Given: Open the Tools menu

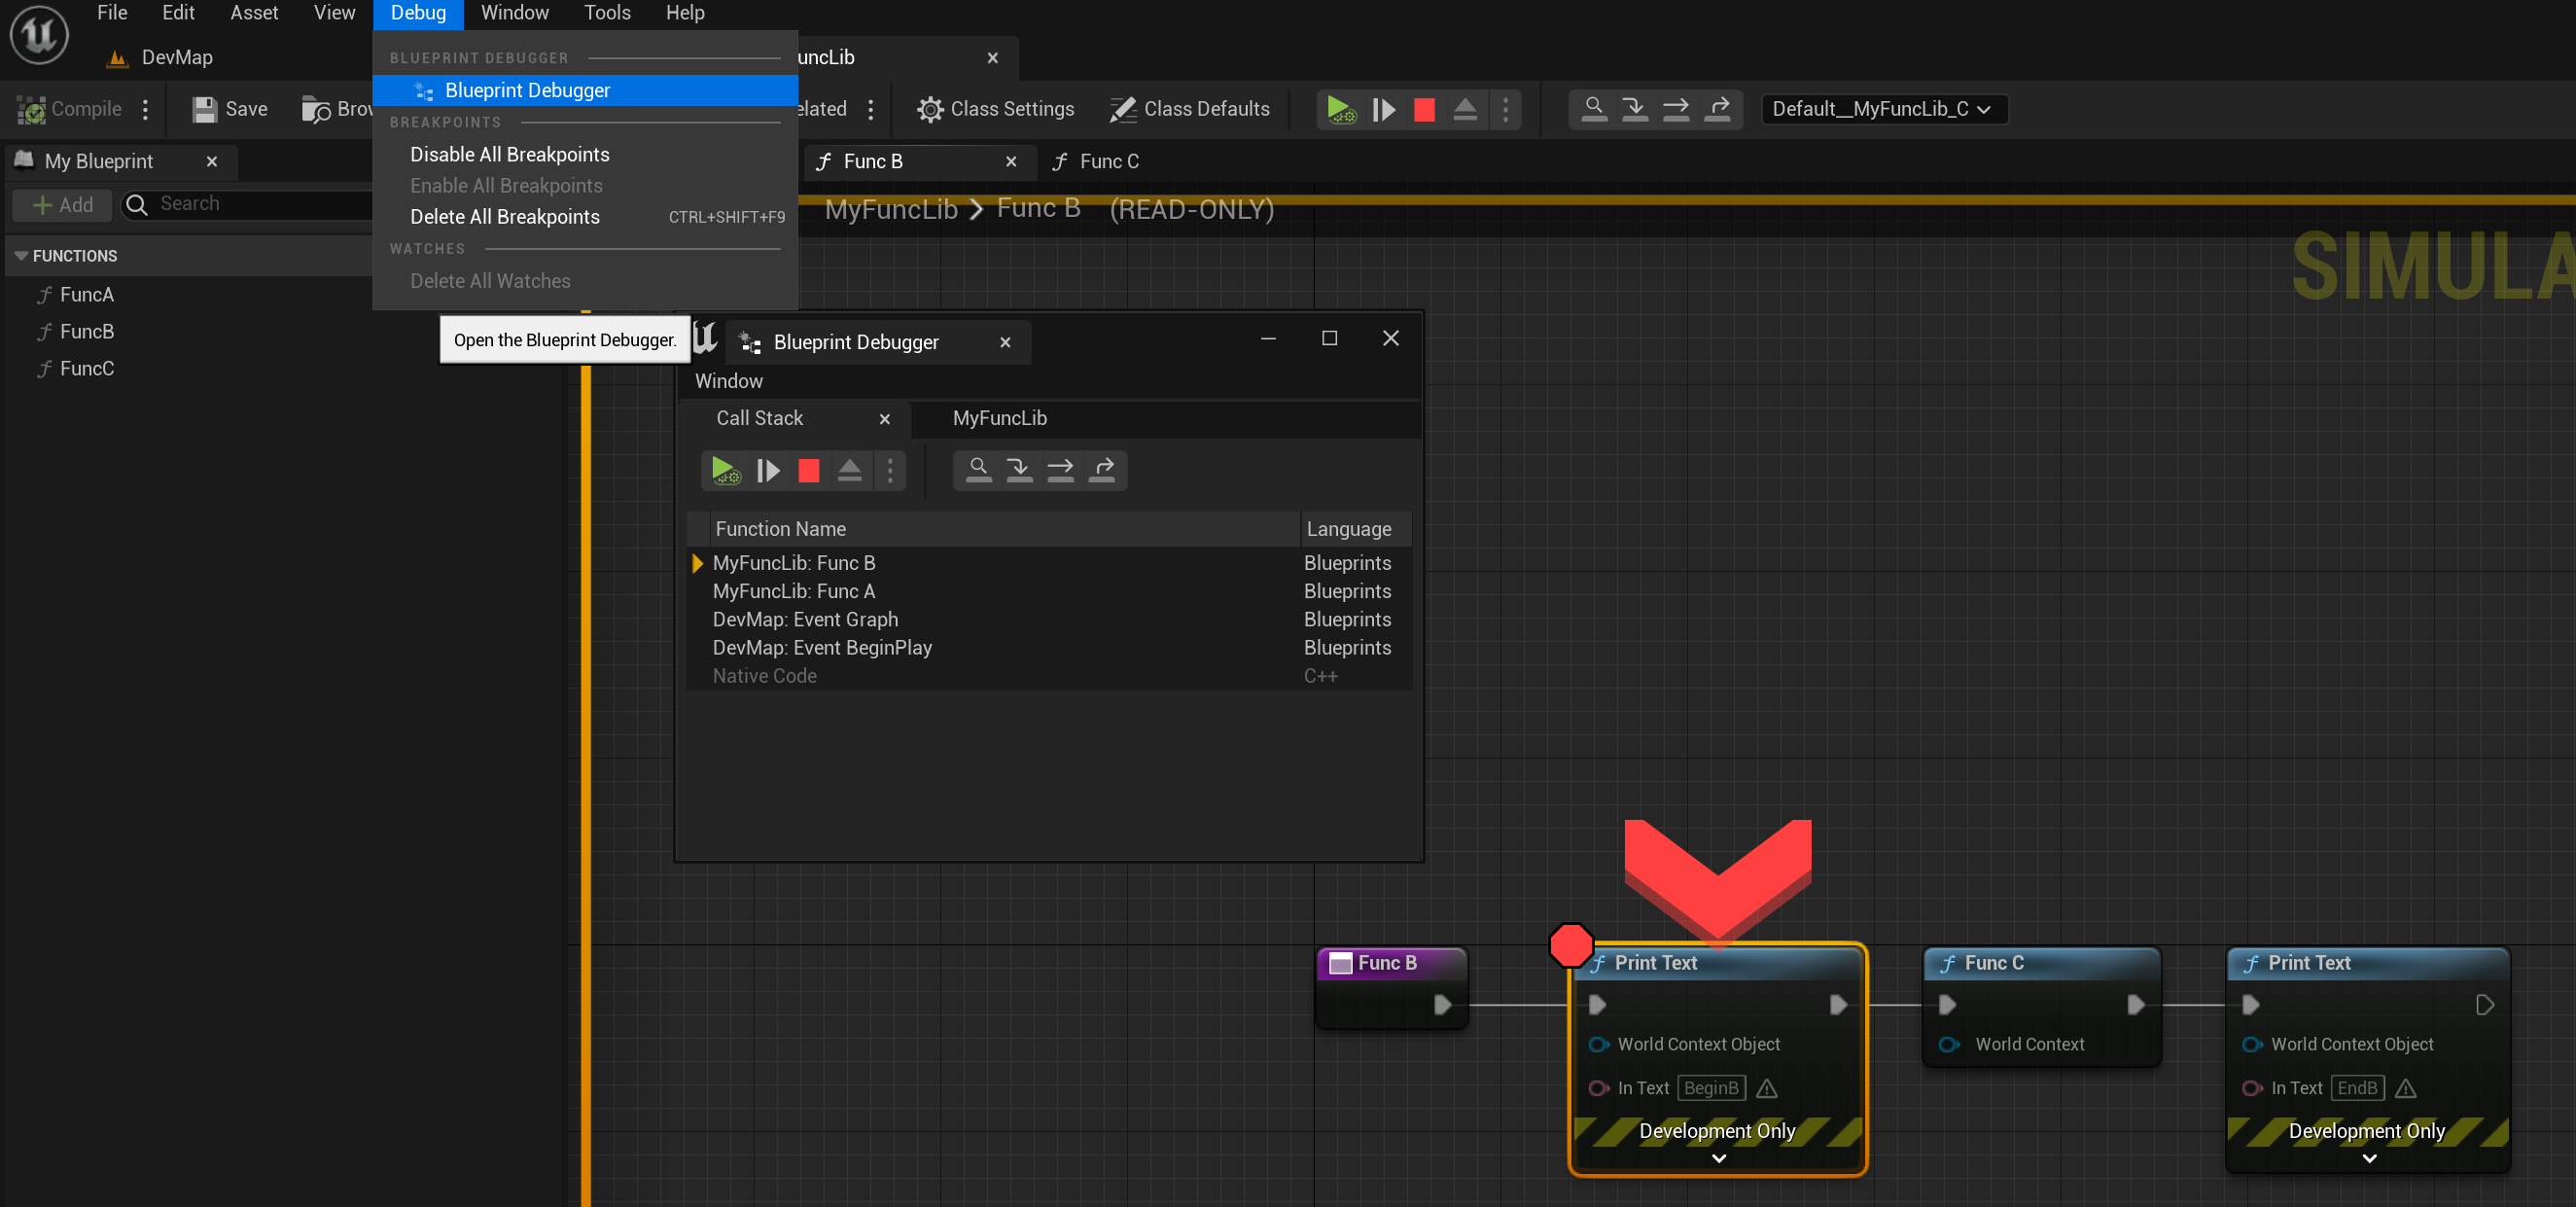Looking at the screenshot, I should click(607, 13).
